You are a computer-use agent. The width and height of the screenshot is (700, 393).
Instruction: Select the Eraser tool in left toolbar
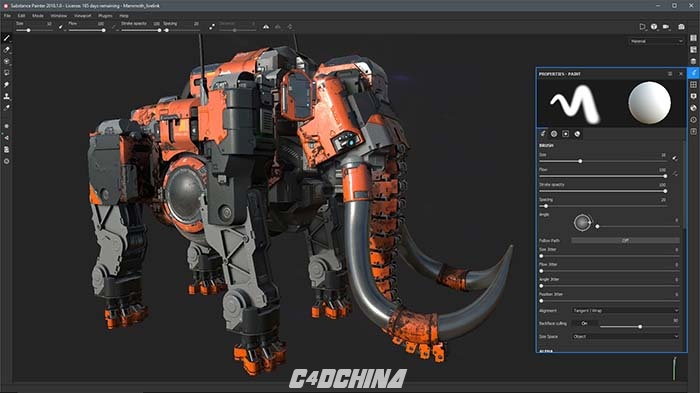[x=6, y=50]
